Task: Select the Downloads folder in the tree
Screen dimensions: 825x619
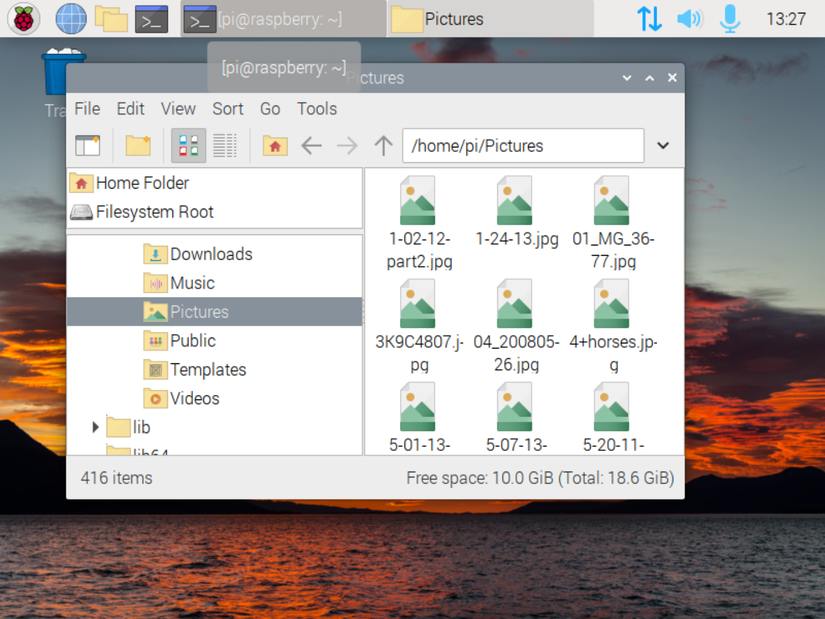Action: (x=210, y=254)
